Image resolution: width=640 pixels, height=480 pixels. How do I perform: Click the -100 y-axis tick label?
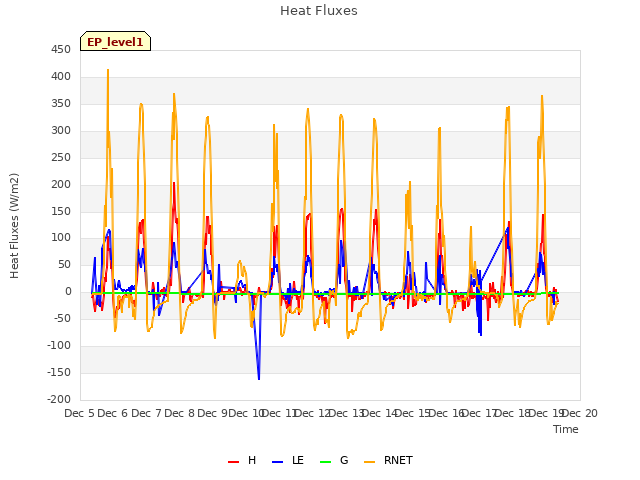[59, 346]
